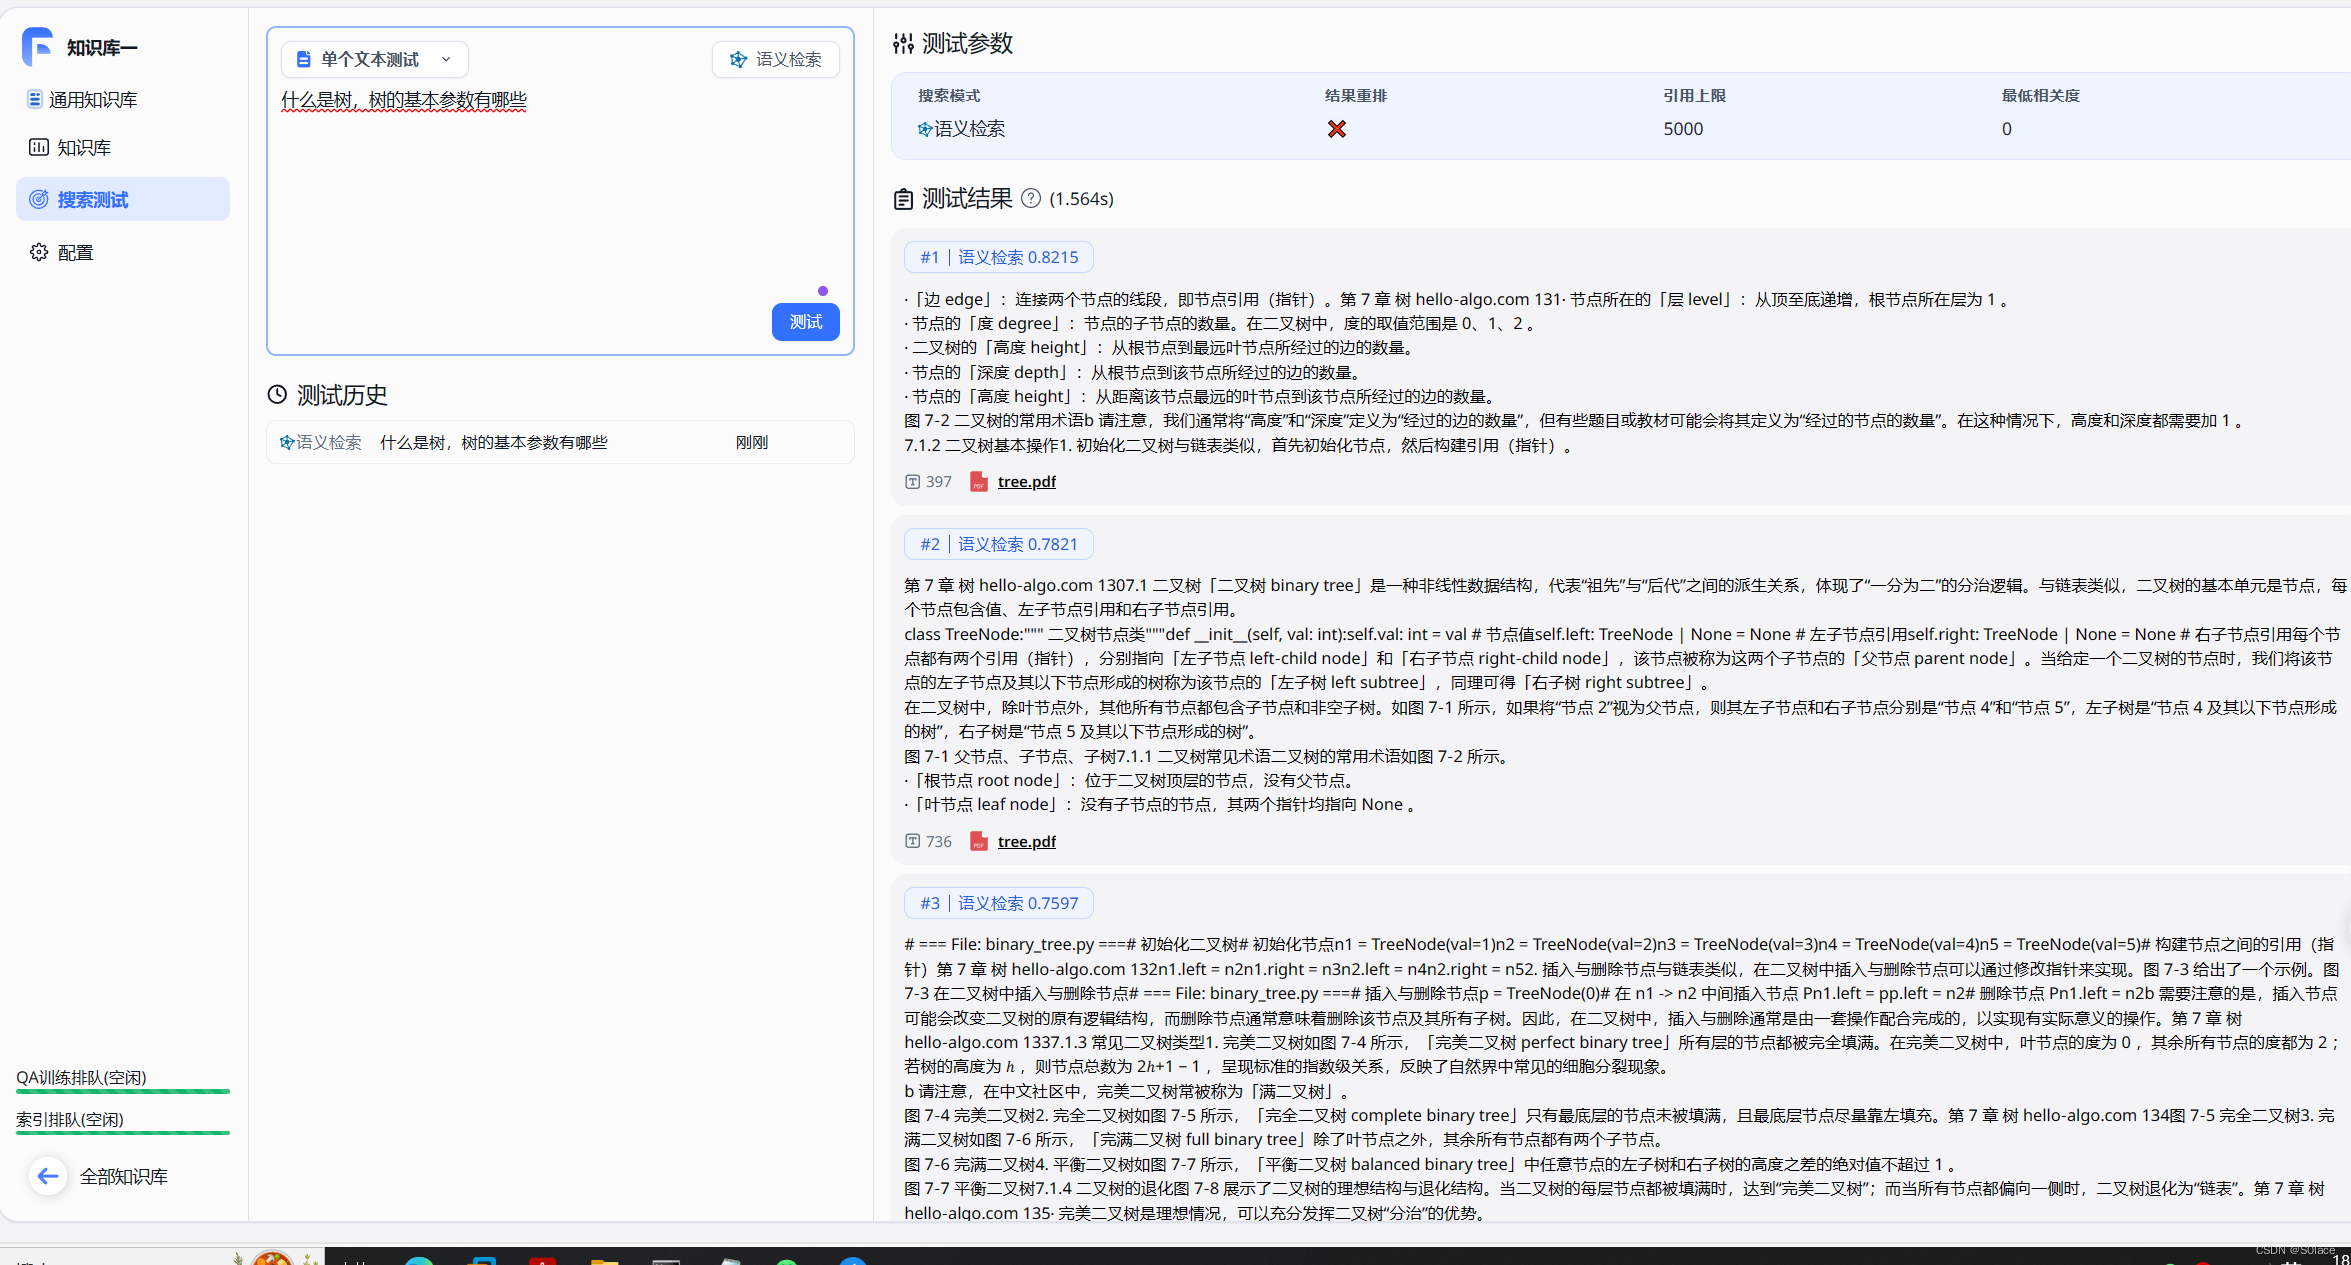The height and width of the screenshot is (1265, 2351).
Task: Click the 语义检索 value under 搜索模式
Action: coord(961,128)
